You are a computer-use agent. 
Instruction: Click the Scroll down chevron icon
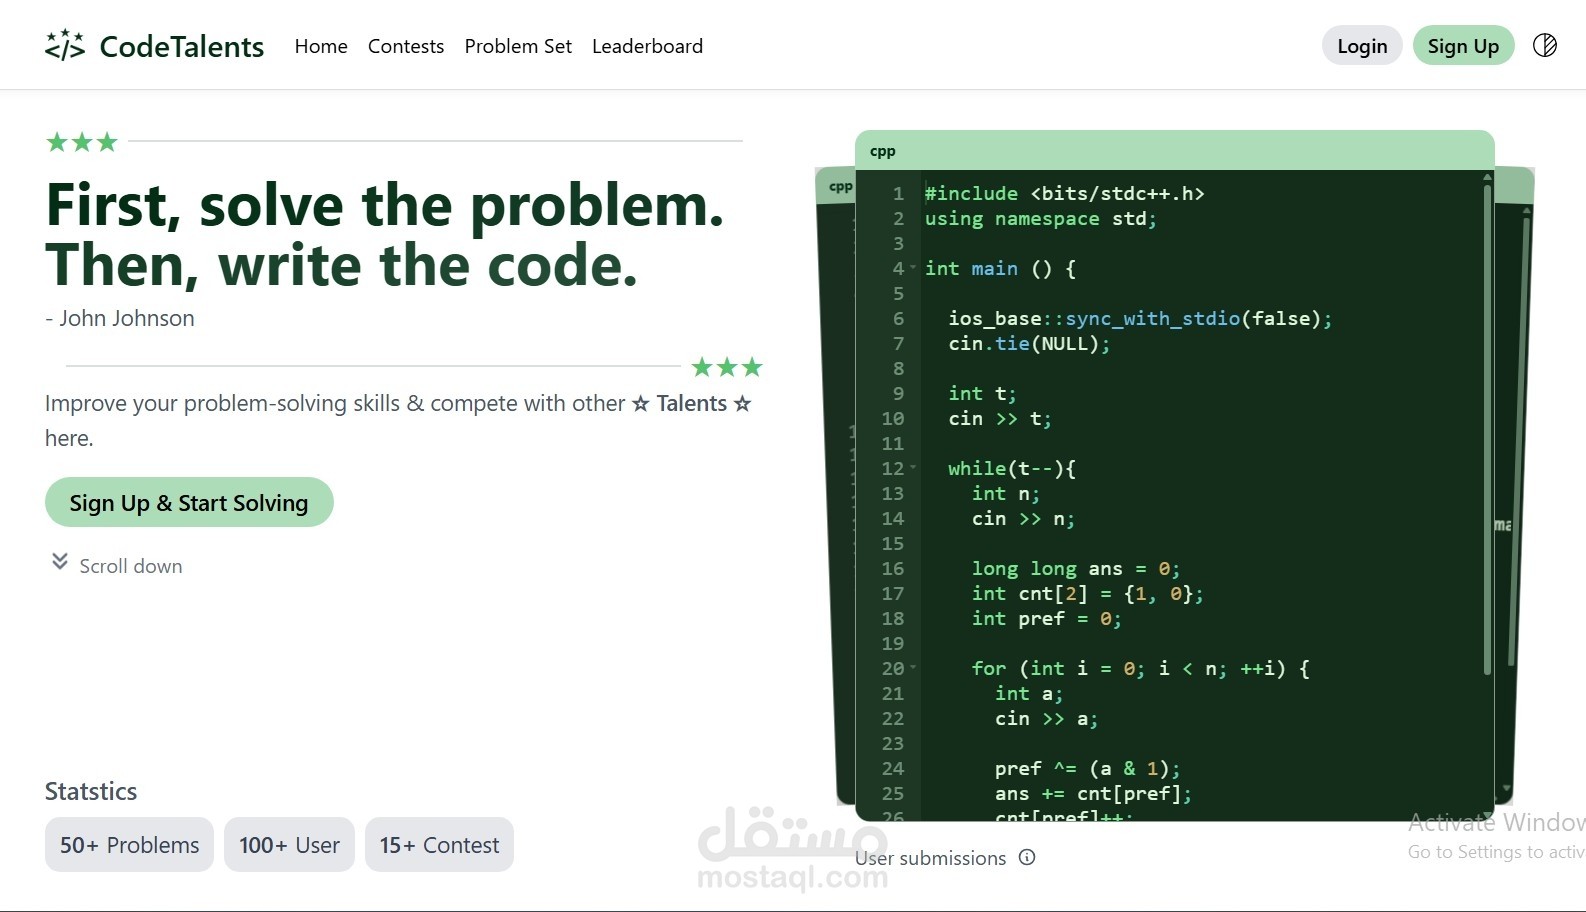60,561
